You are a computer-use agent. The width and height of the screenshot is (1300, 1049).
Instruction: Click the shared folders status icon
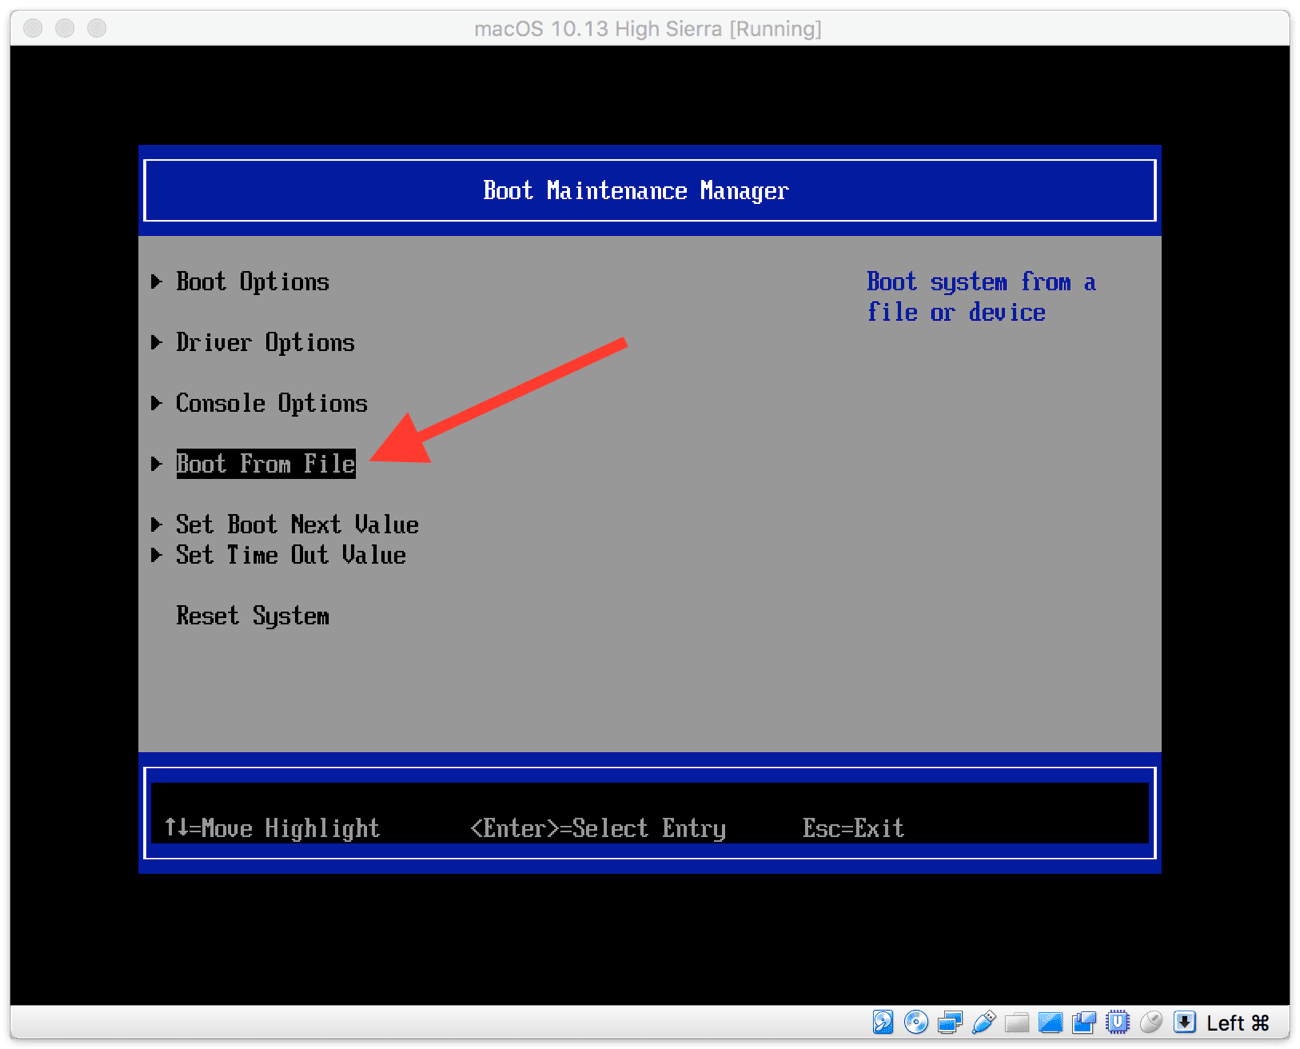(x=1017, y=1022)
